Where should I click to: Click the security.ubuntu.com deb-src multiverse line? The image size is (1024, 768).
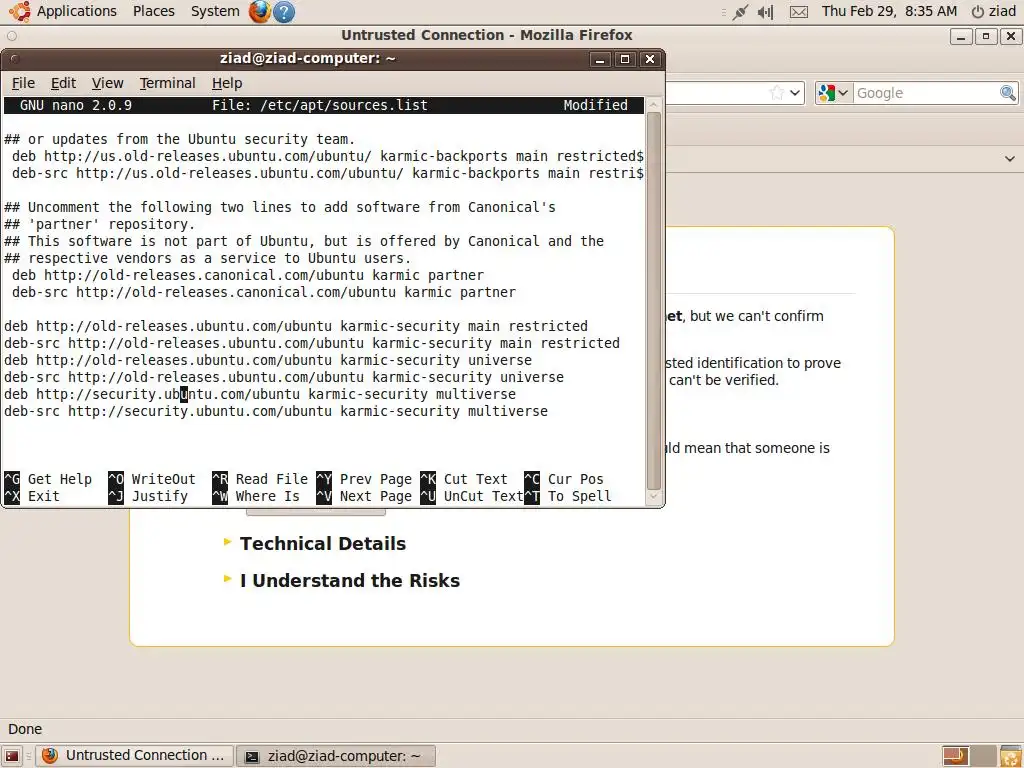point(276,411)
